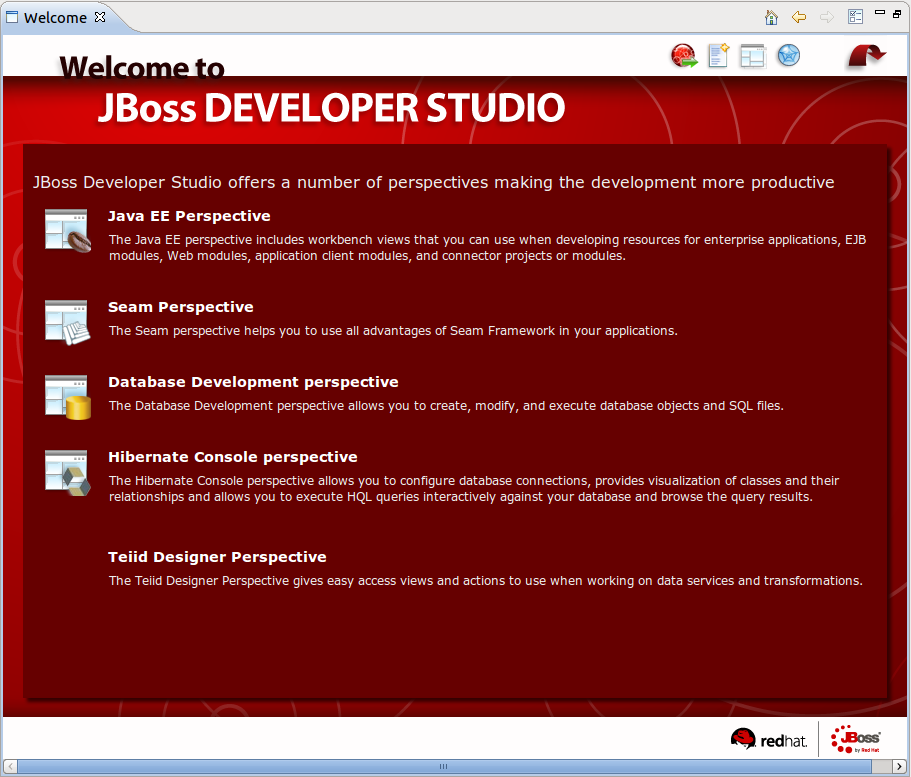Image resolution: width=911 pixels, height=777 pixels.
Task: Click the Java EE perspective description text
Action: [x=487, y=248]
